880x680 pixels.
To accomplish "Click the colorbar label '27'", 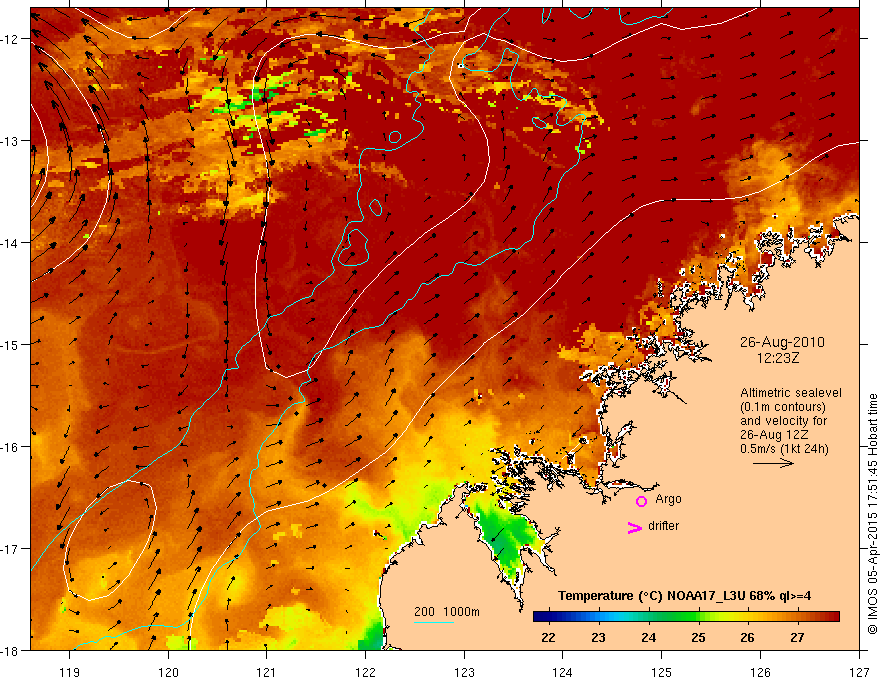I will [x=797, y=638].
